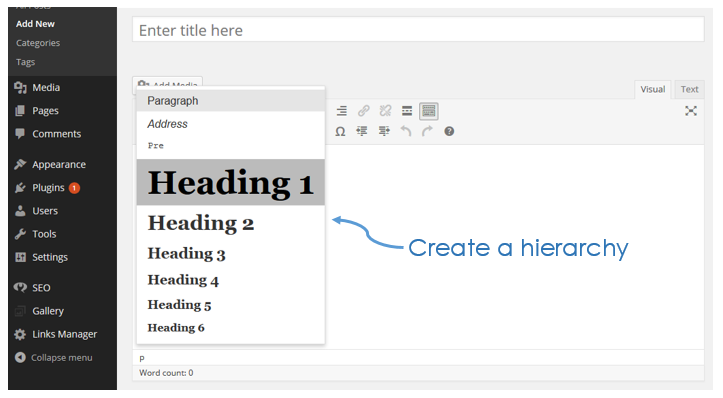Click the Appearance brush icon

(x=20, y=164)
